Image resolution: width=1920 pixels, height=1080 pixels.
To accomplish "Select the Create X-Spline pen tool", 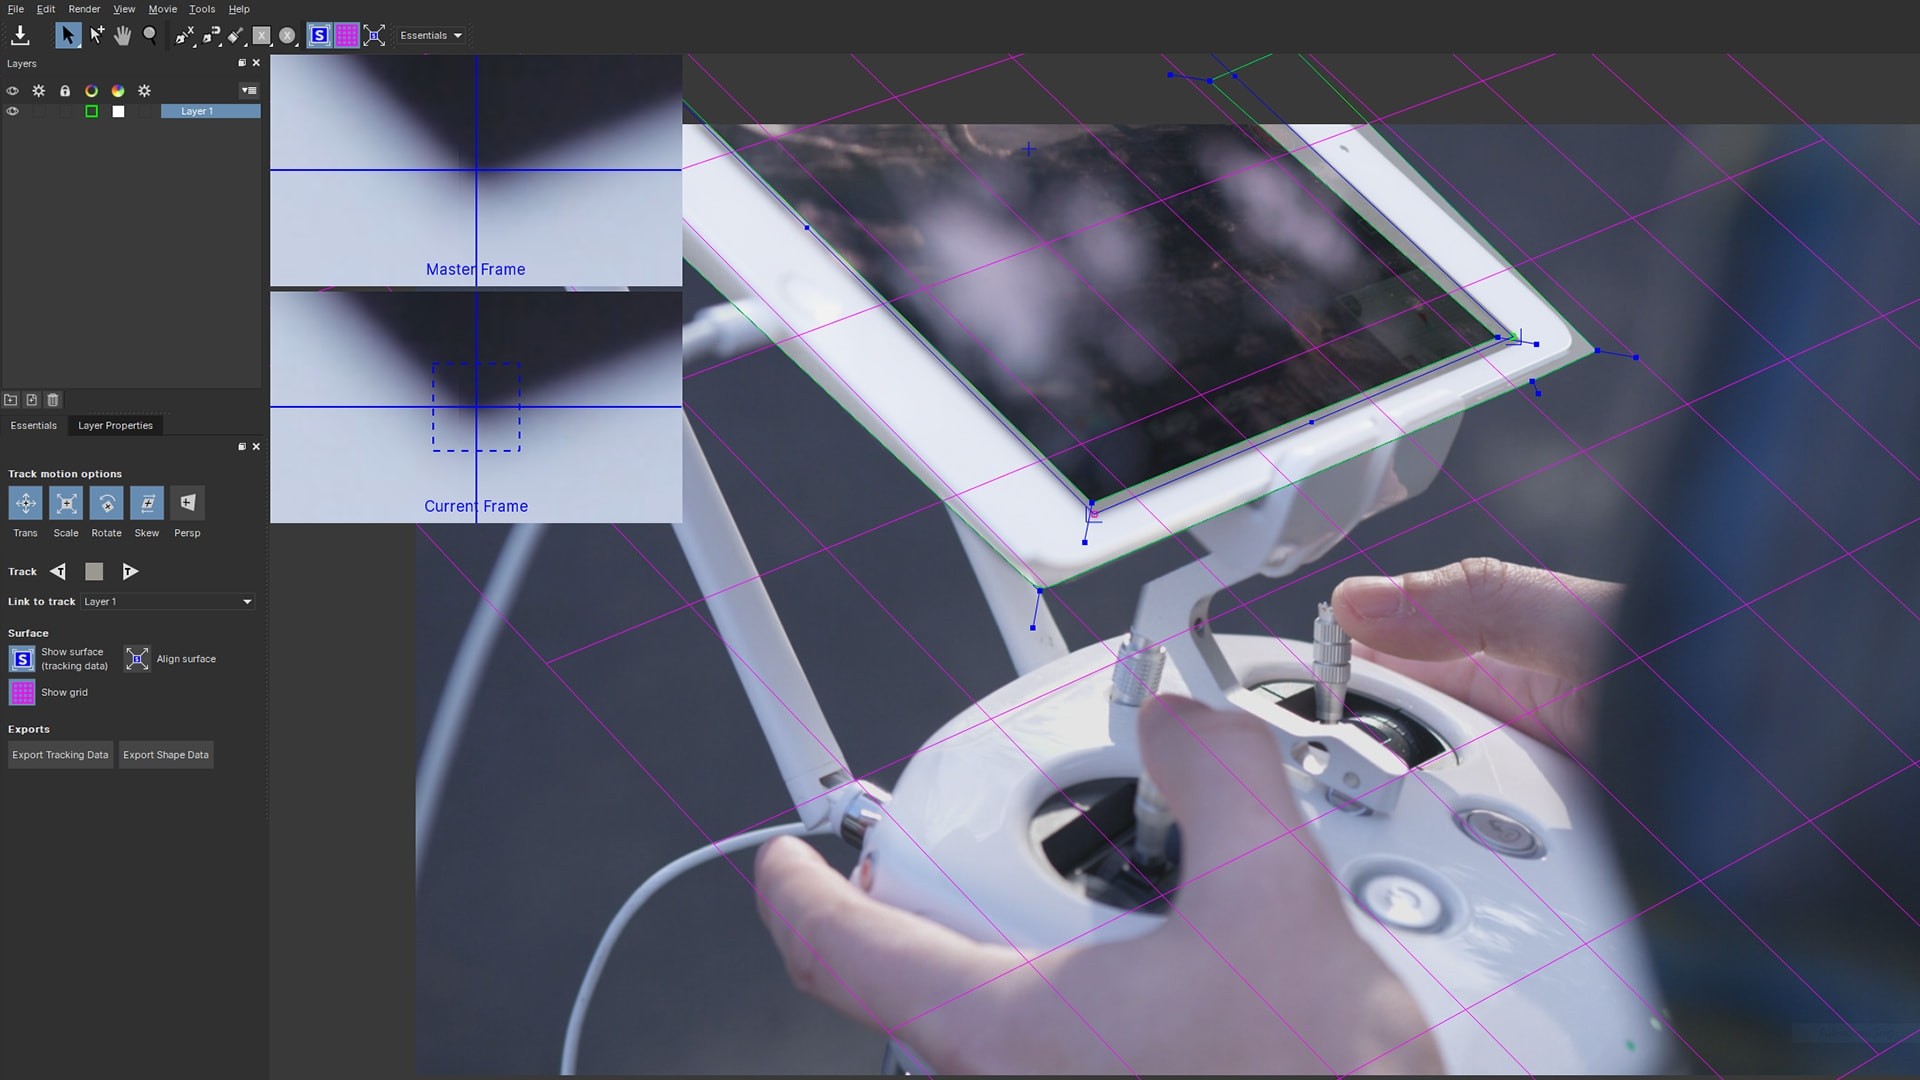I will [185, 36].
